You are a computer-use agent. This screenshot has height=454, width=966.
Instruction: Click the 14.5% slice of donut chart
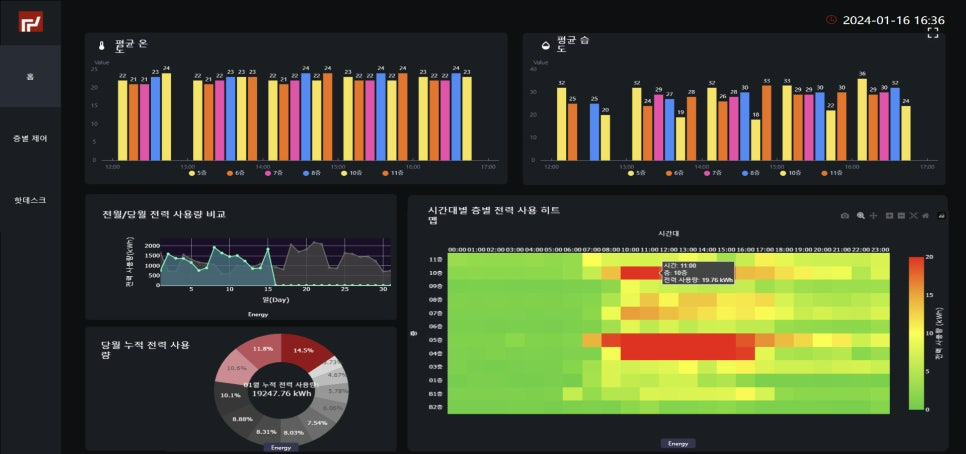[x=304, y=349]
